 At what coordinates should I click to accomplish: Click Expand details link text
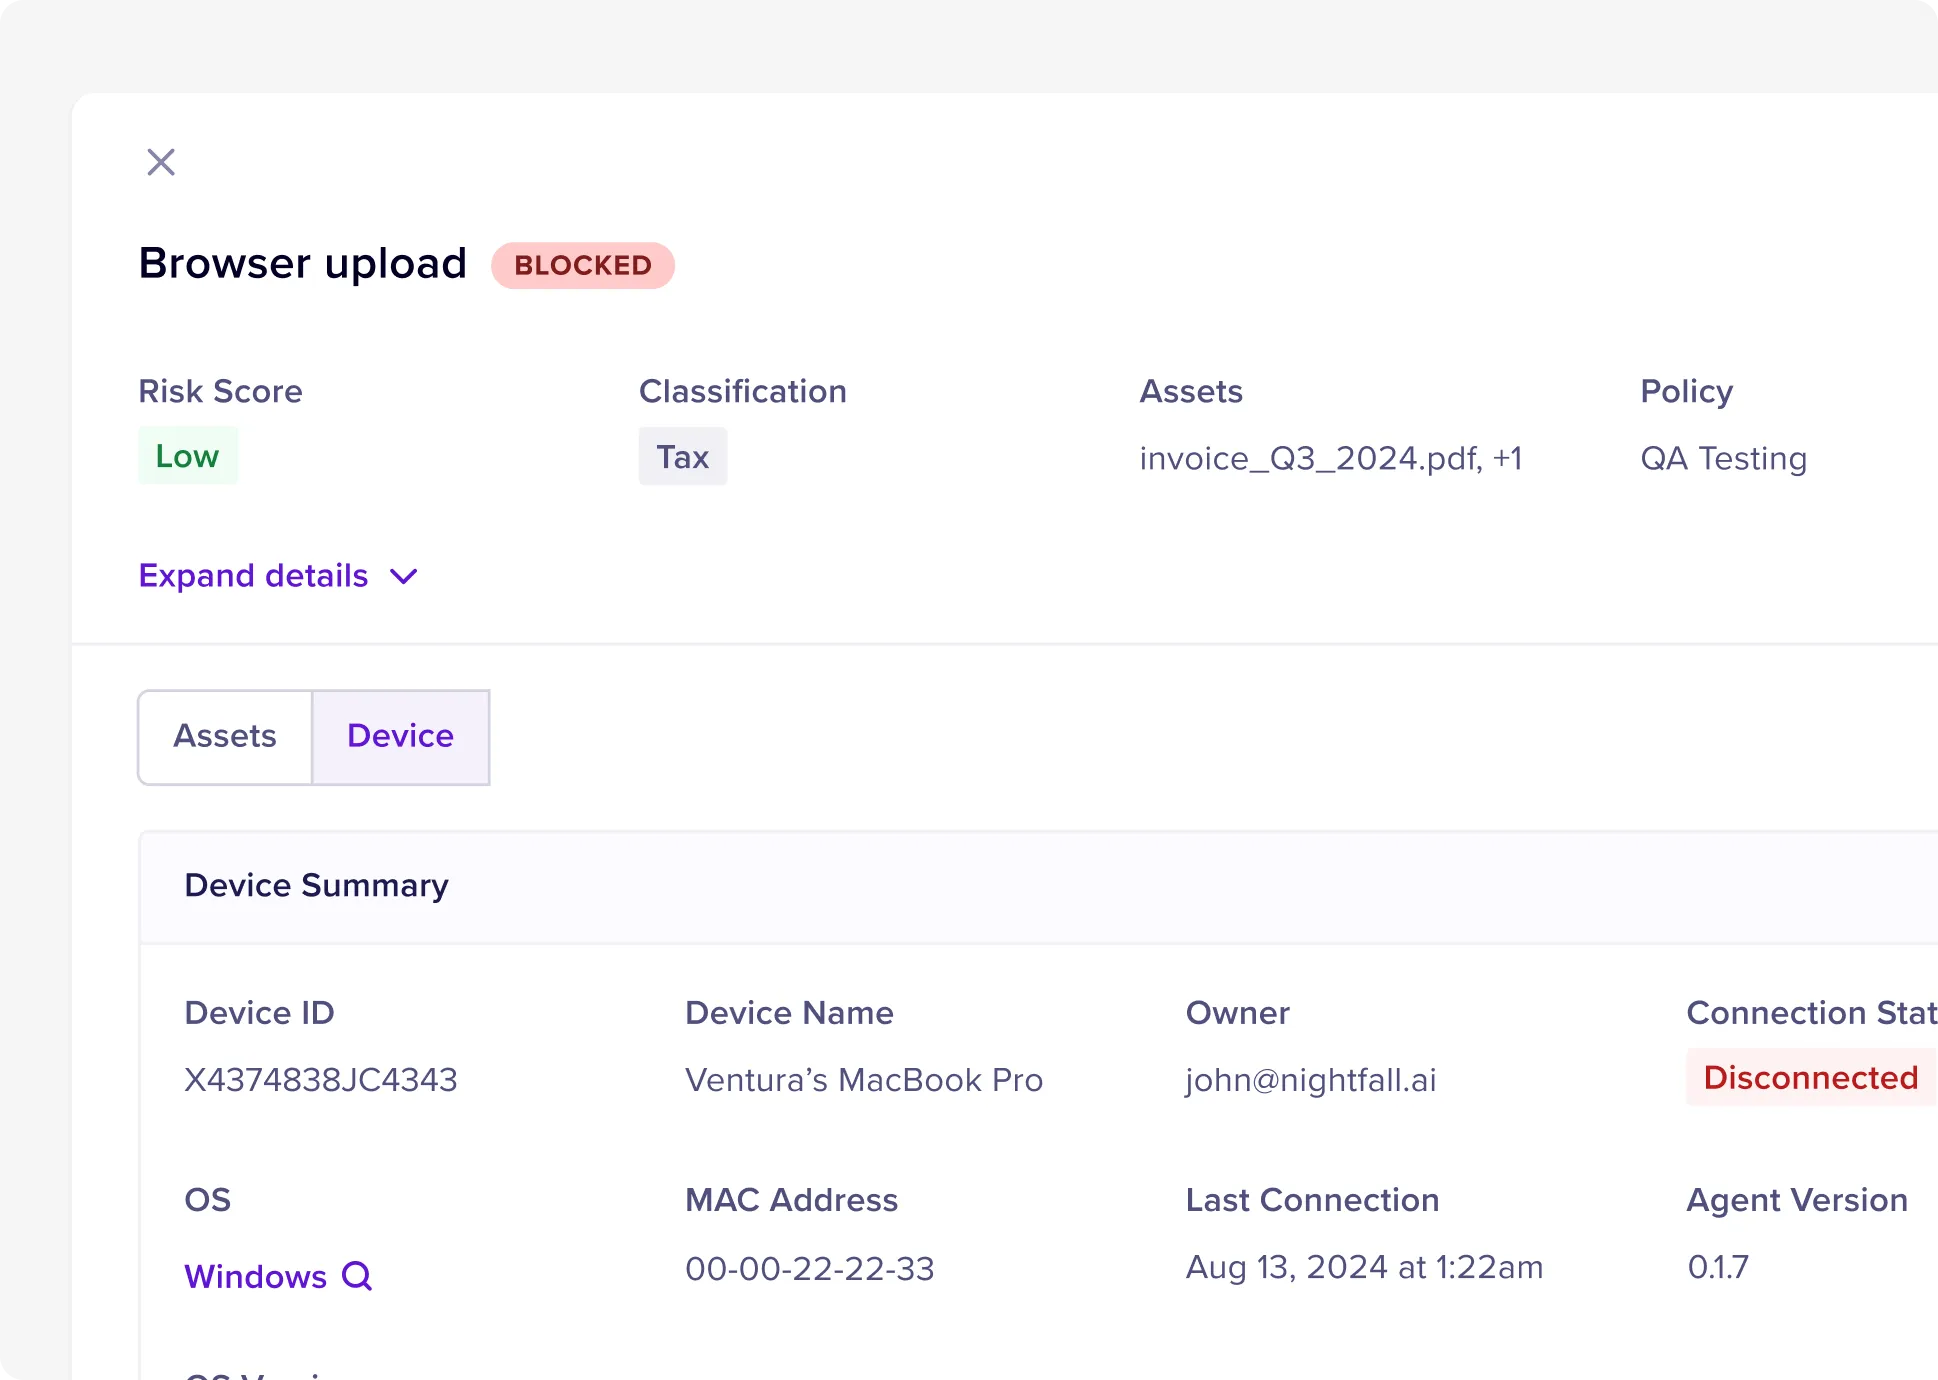point(253,576)
